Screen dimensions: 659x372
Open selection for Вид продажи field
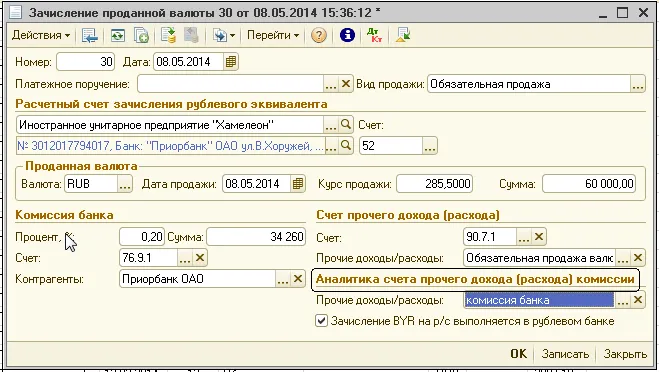[638, 84]
